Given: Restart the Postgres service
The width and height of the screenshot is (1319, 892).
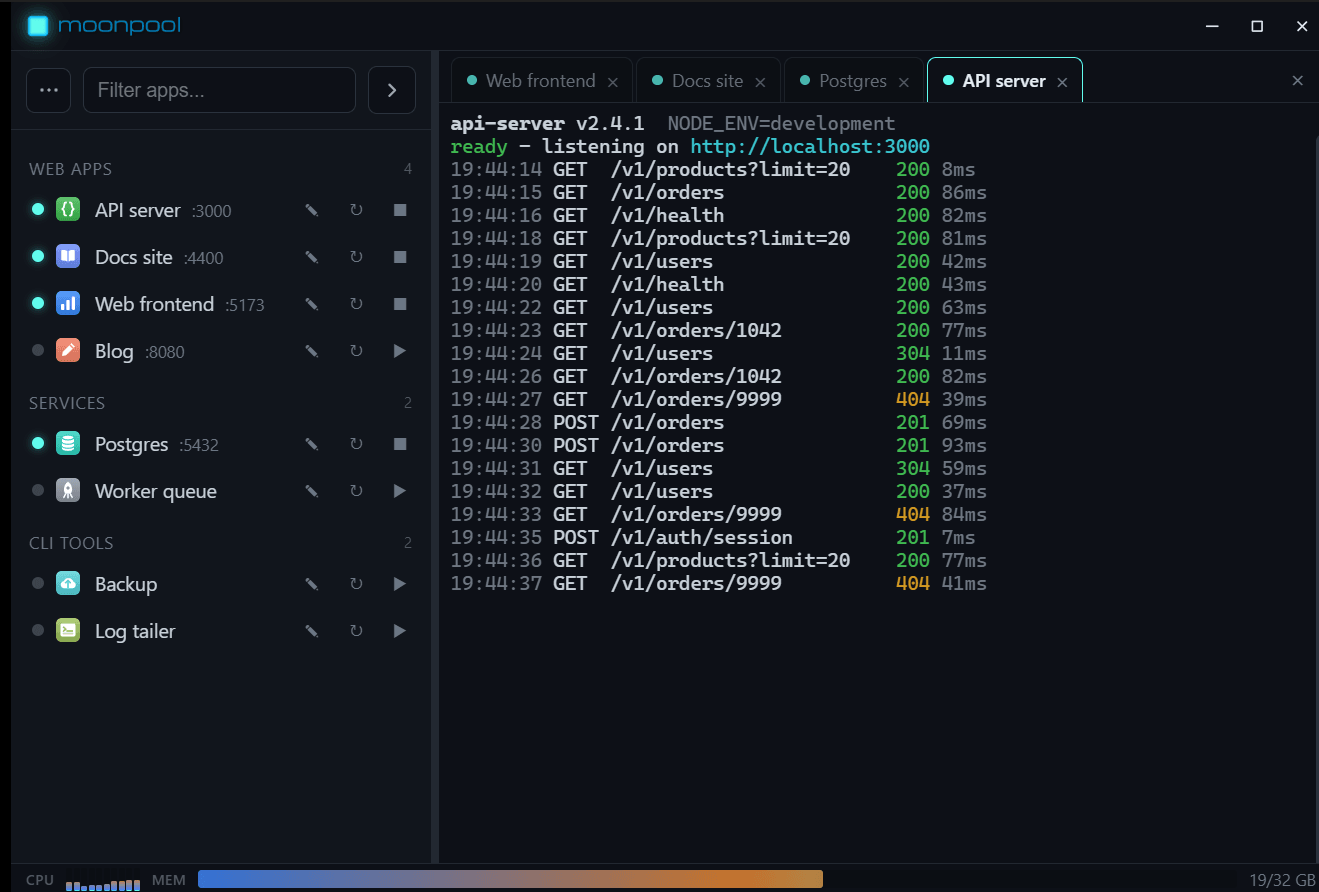Looking at the screenshot, I should 356,444.
